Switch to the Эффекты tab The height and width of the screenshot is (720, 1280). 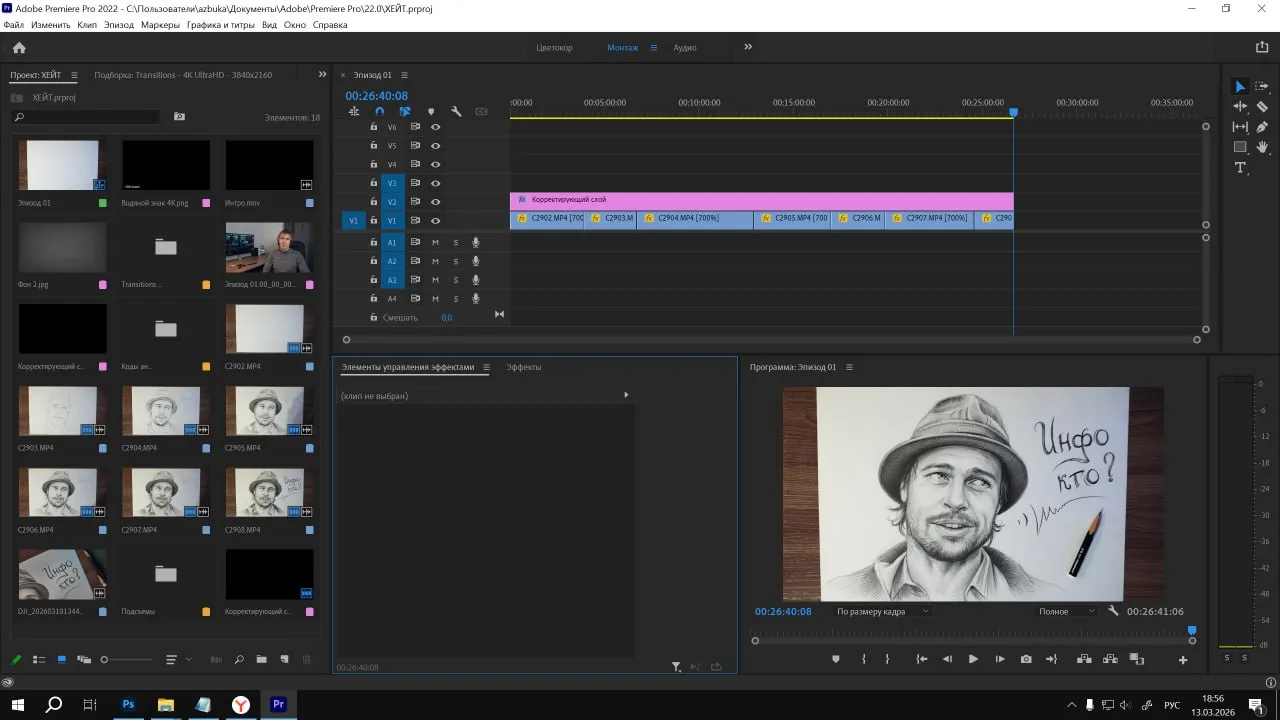(524, 367)
